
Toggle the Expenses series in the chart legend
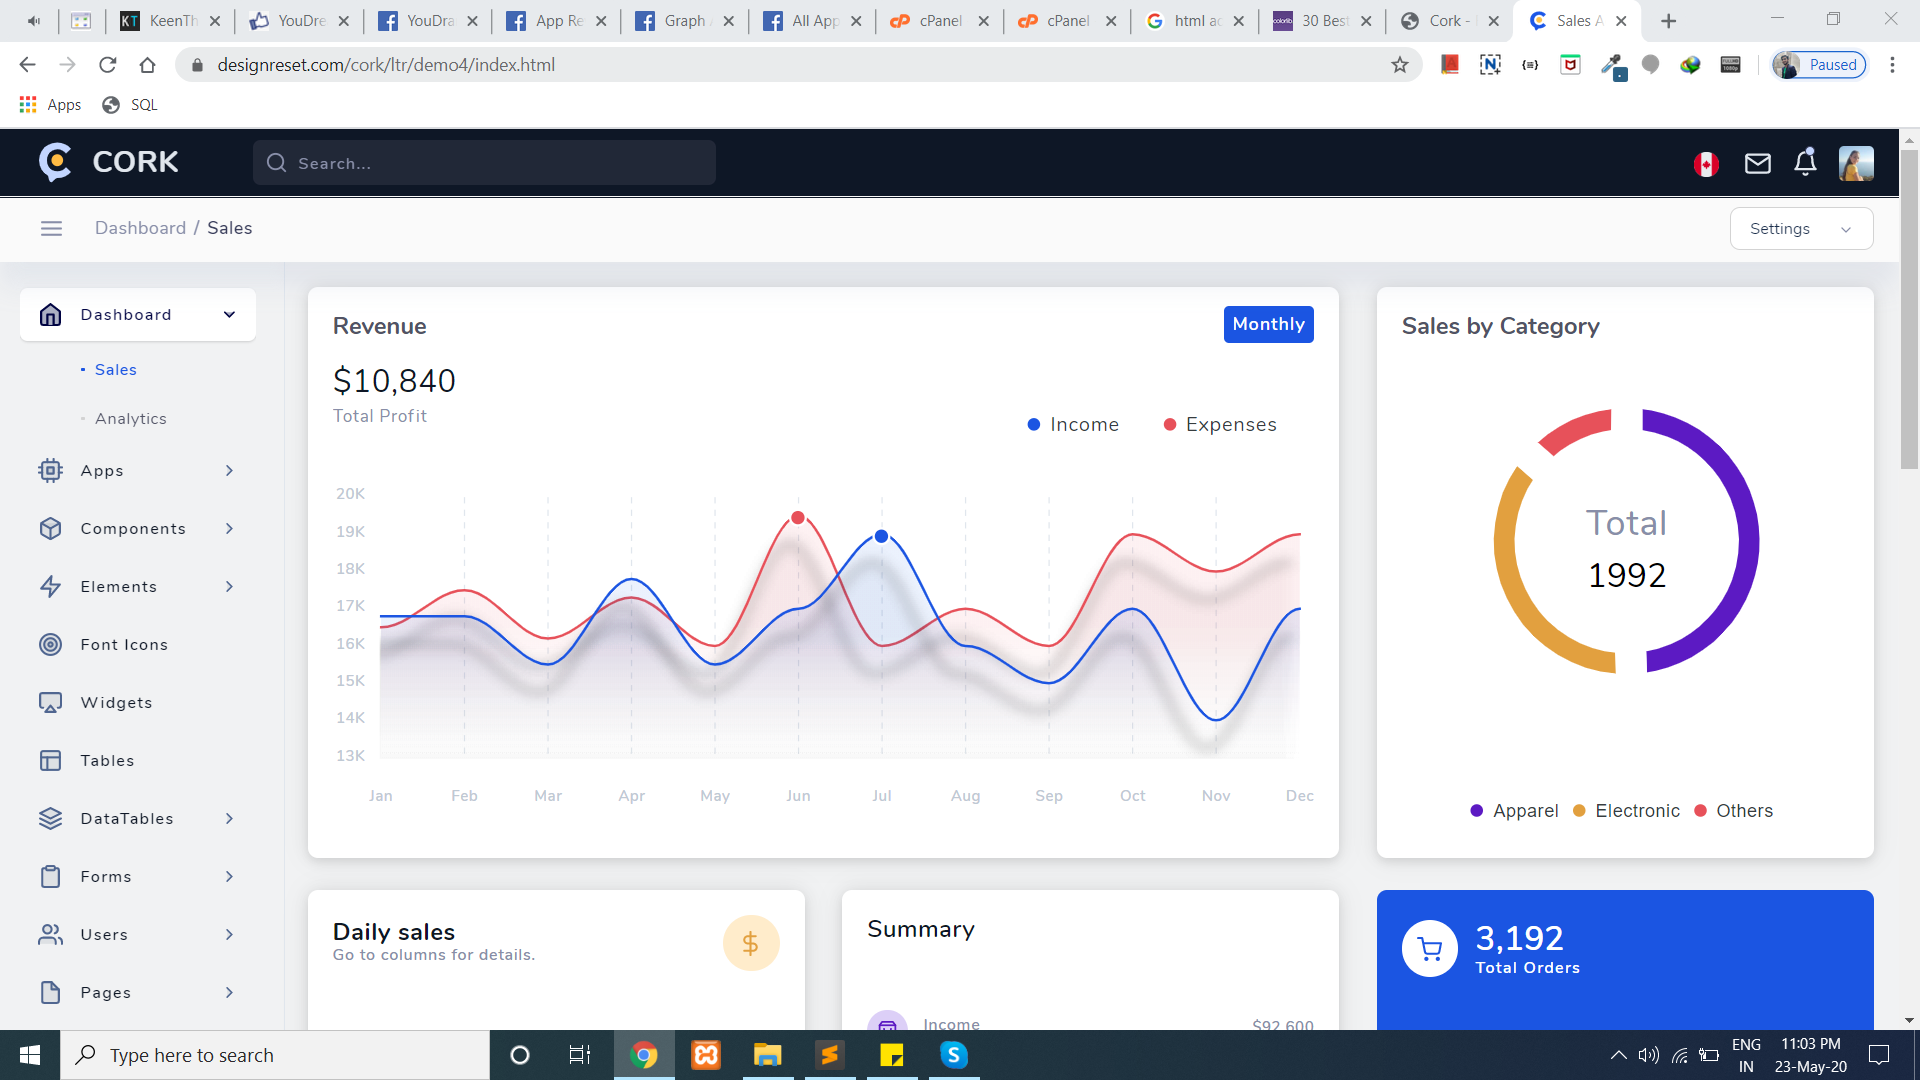tap(1220, 425)
